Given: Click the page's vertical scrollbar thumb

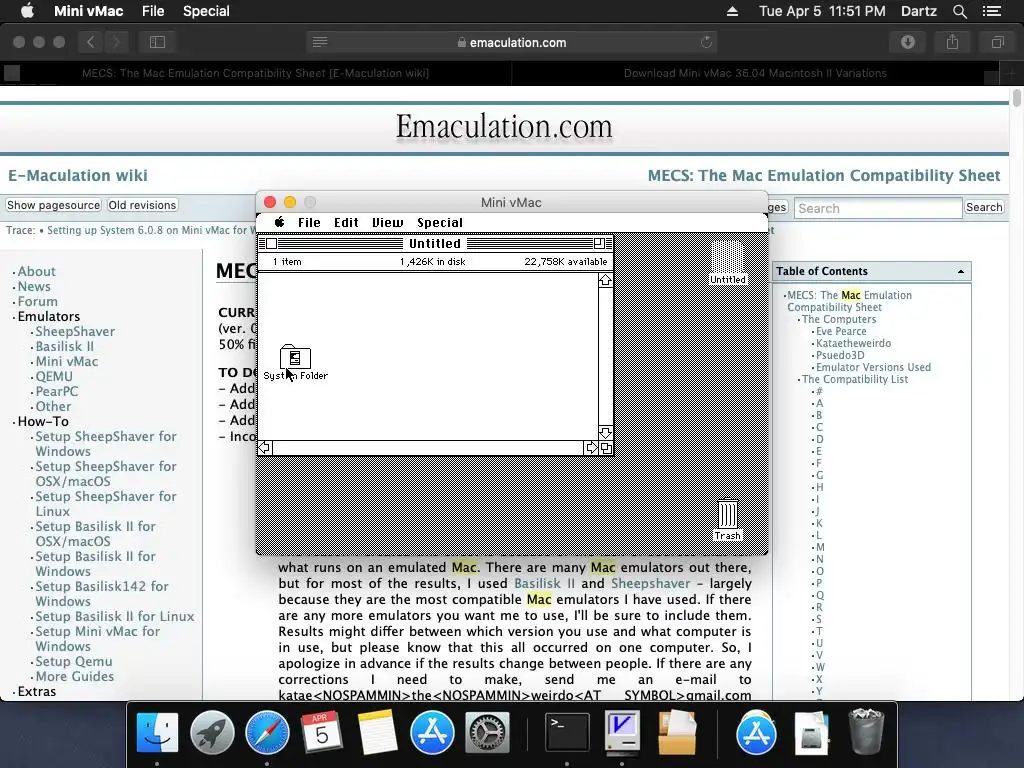Looking at the screenshot, I should tap(1016, 98).
